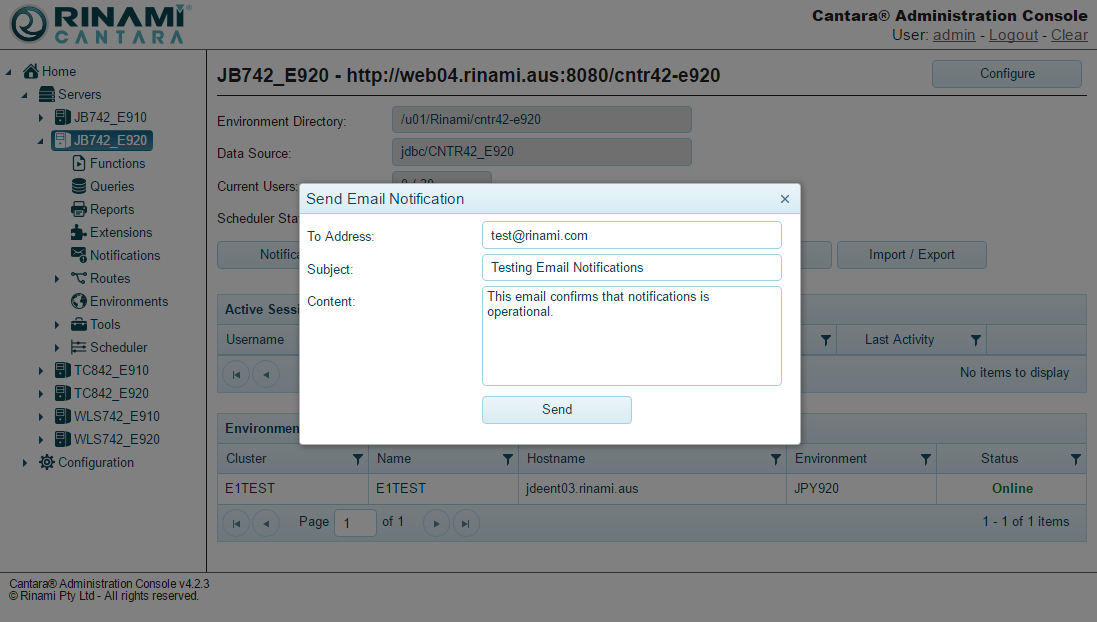
Task: Expand the Tools tree node
Action: pos(57,325)
